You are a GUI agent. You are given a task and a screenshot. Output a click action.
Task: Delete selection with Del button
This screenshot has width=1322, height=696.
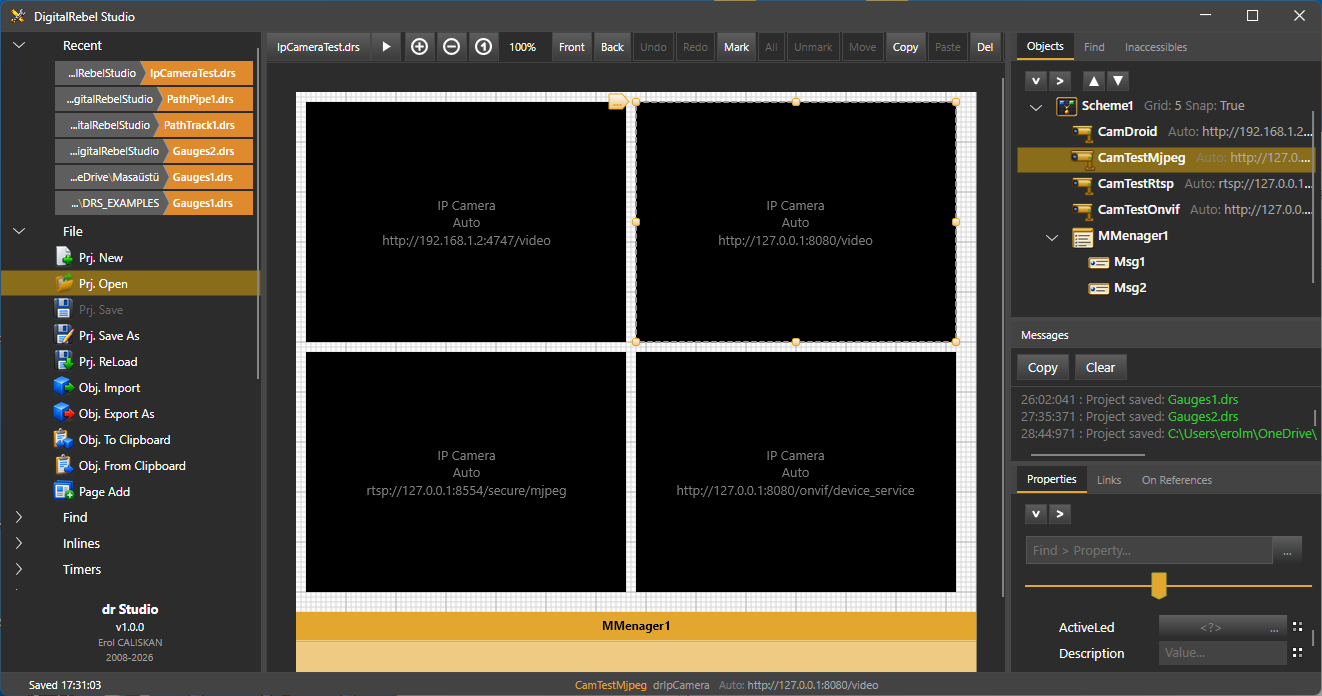985,47
